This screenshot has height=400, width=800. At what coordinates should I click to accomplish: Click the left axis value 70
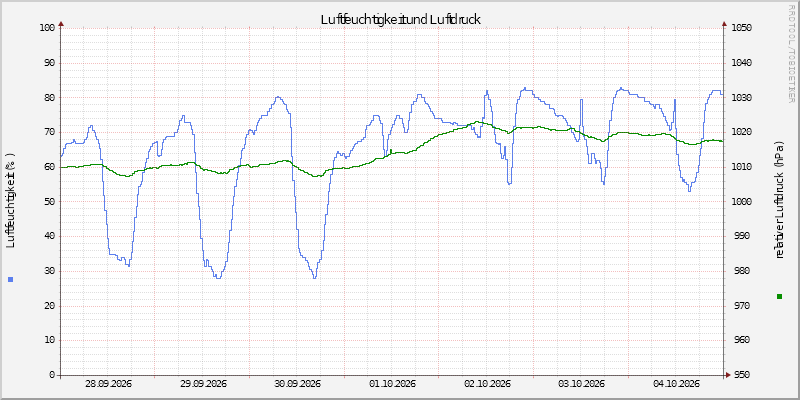point(49,133)
